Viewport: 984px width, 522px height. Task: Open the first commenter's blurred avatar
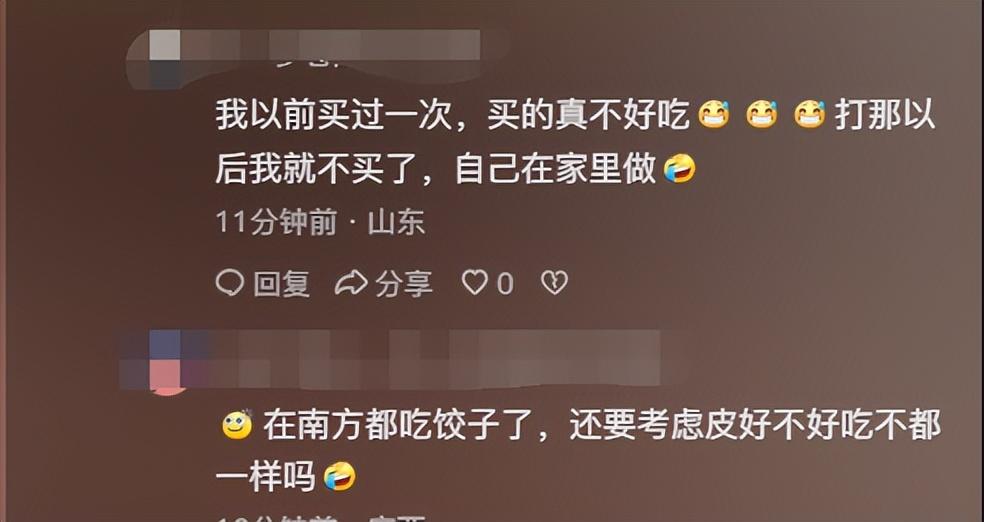point(164,60)
